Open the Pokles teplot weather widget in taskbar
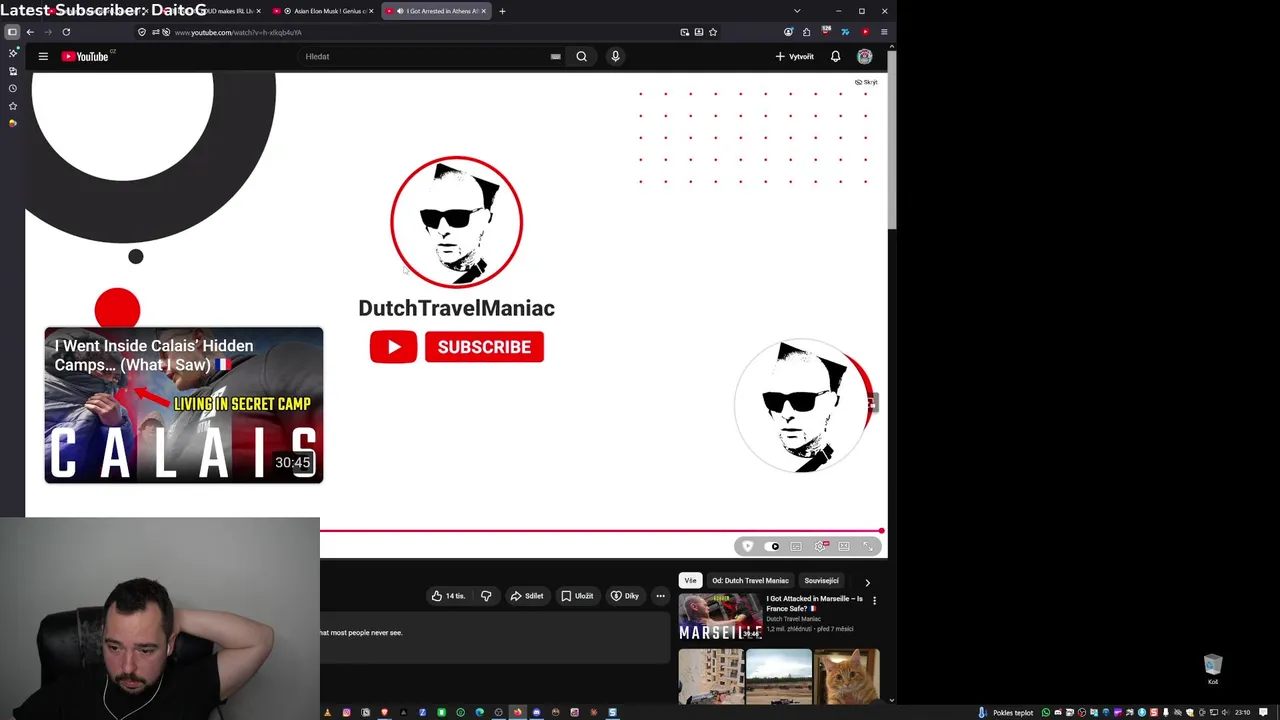Image resolution: width=1280 pixels, height=720 pixels. coord(1007,713)
